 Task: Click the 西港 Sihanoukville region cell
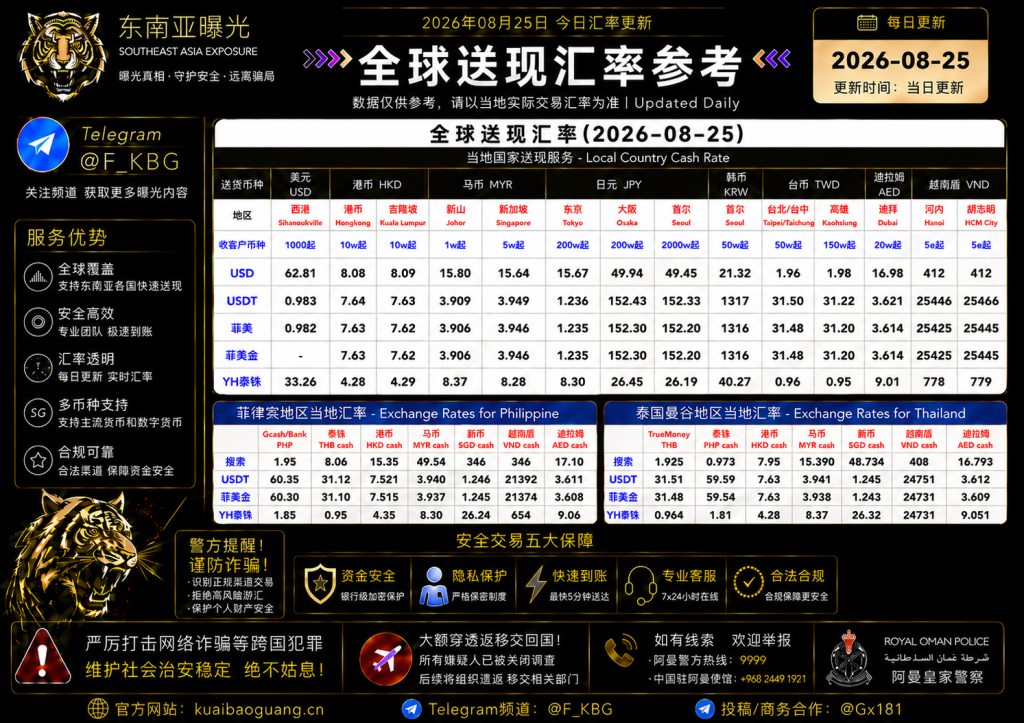(x=300, y=215)
